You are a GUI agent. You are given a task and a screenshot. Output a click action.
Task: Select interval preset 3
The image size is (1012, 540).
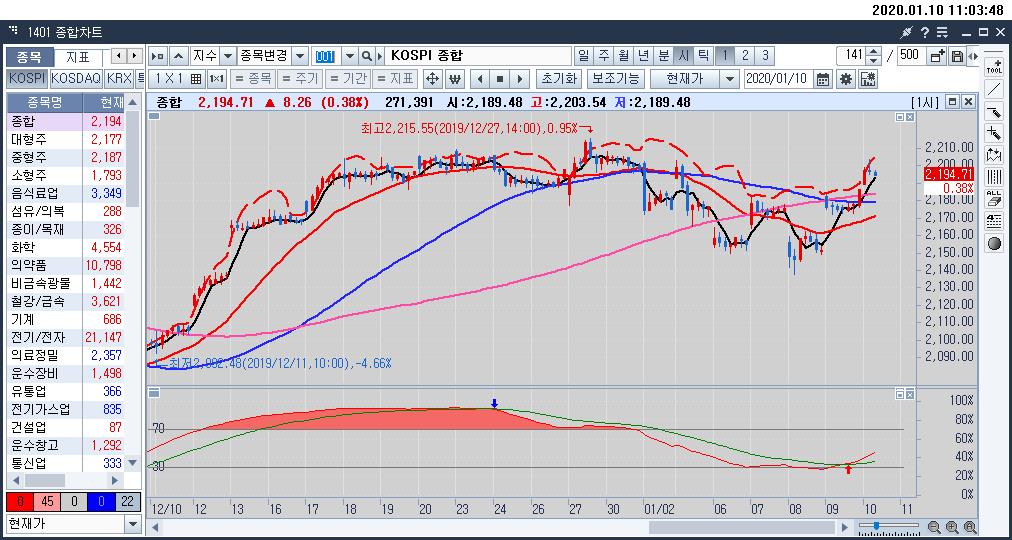(x=765, y=55)
